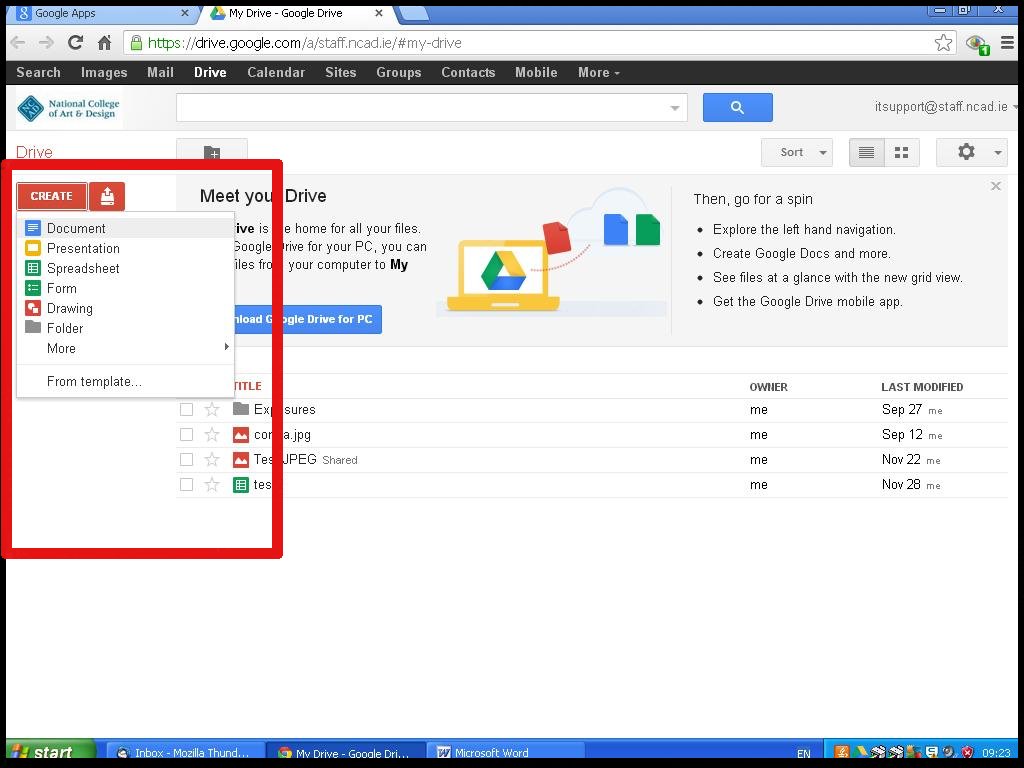Click the browser extension icon near star
The height and width of the screenshot is (768, 1024).
(978, 44)
